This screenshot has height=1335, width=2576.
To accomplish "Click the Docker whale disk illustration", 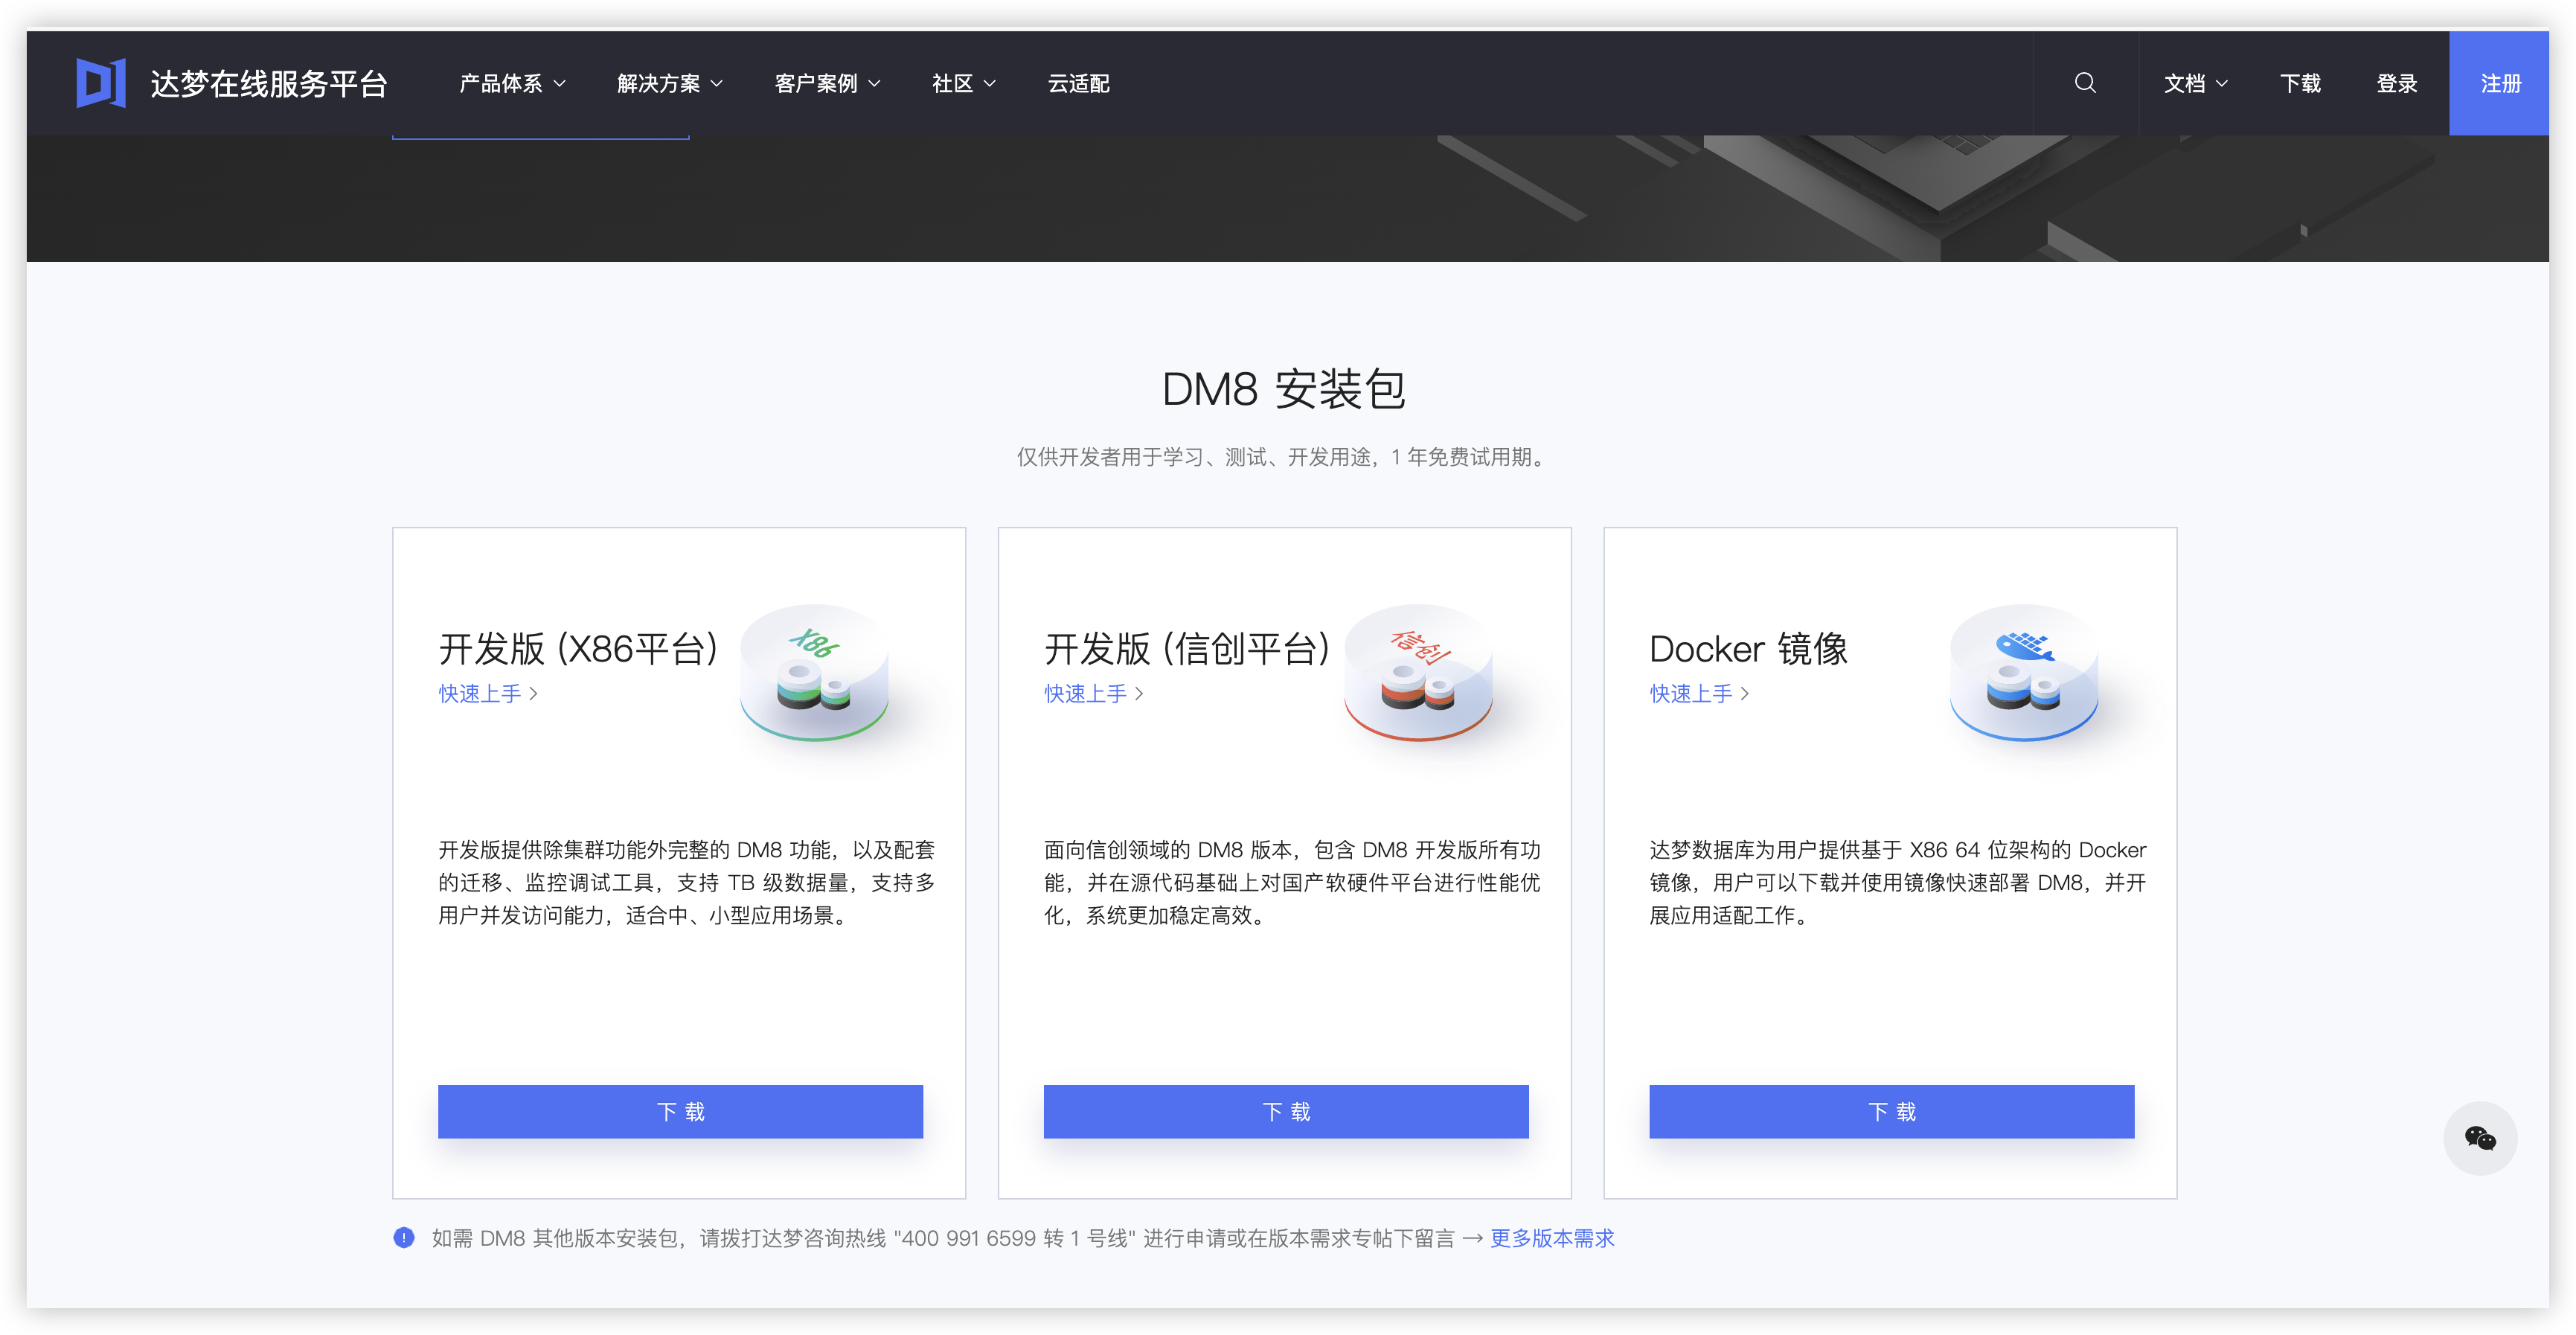I will (x=2024, y=672).
